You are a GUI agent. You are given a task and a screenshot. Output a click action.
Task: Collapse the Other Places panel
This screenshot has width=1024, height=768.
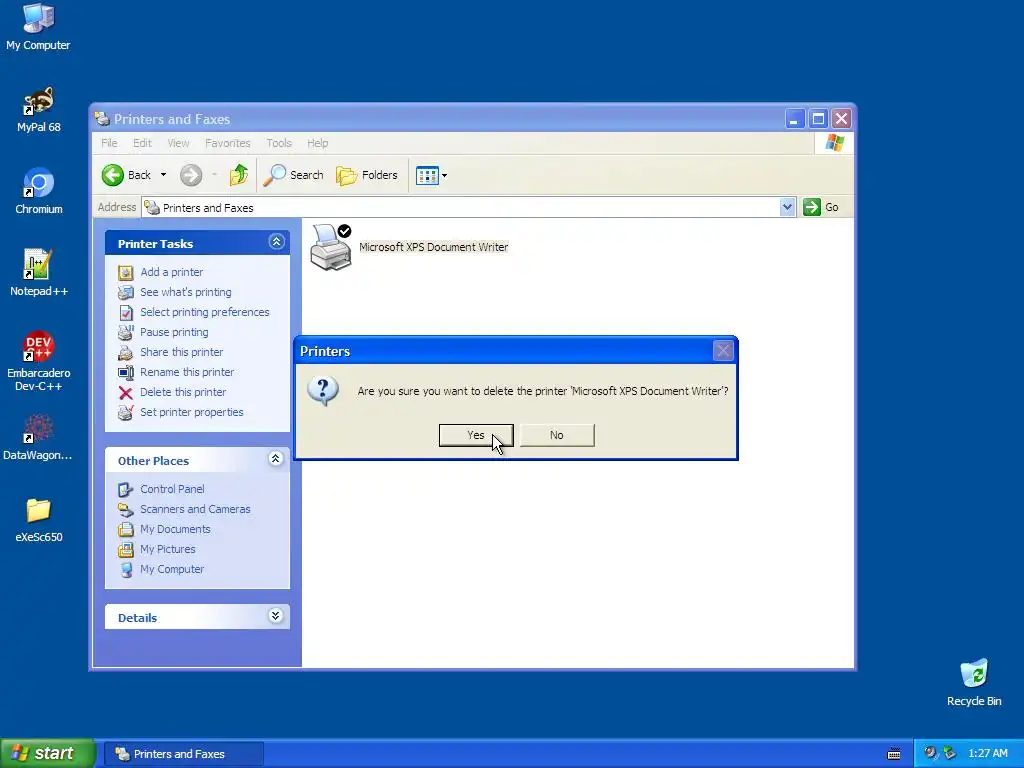click(x=276, y=459)
